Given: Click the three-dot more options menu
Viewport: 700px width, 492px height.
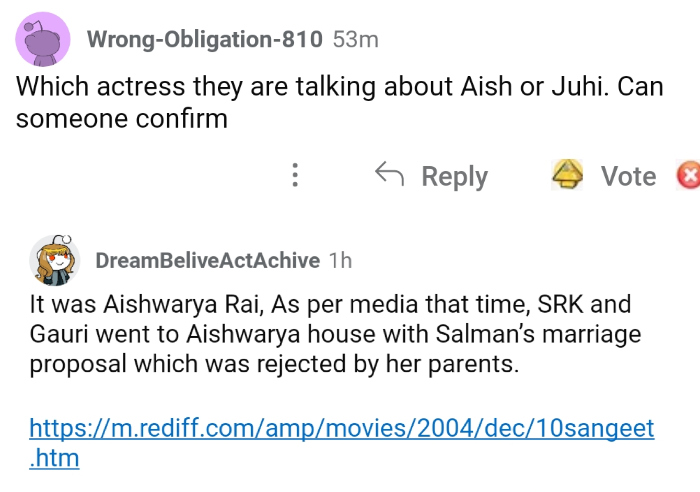Looking at the screenshot, I should [x=294, y=176].
